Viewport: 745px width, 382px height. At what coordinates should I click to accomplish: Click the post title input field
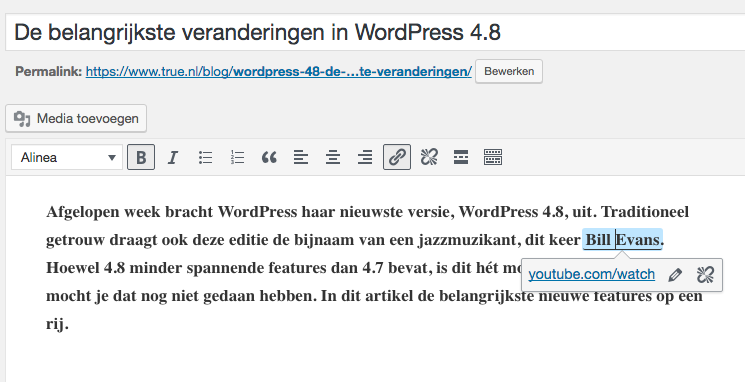[x=375, y=32]
